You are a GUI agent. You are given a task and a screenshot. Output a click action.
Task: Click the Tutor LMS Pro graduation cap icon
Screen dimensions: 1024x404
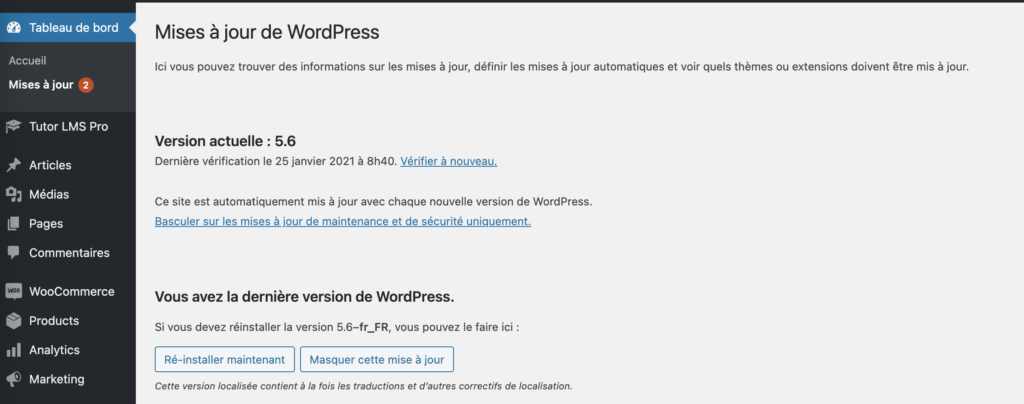tap(14, 127)
